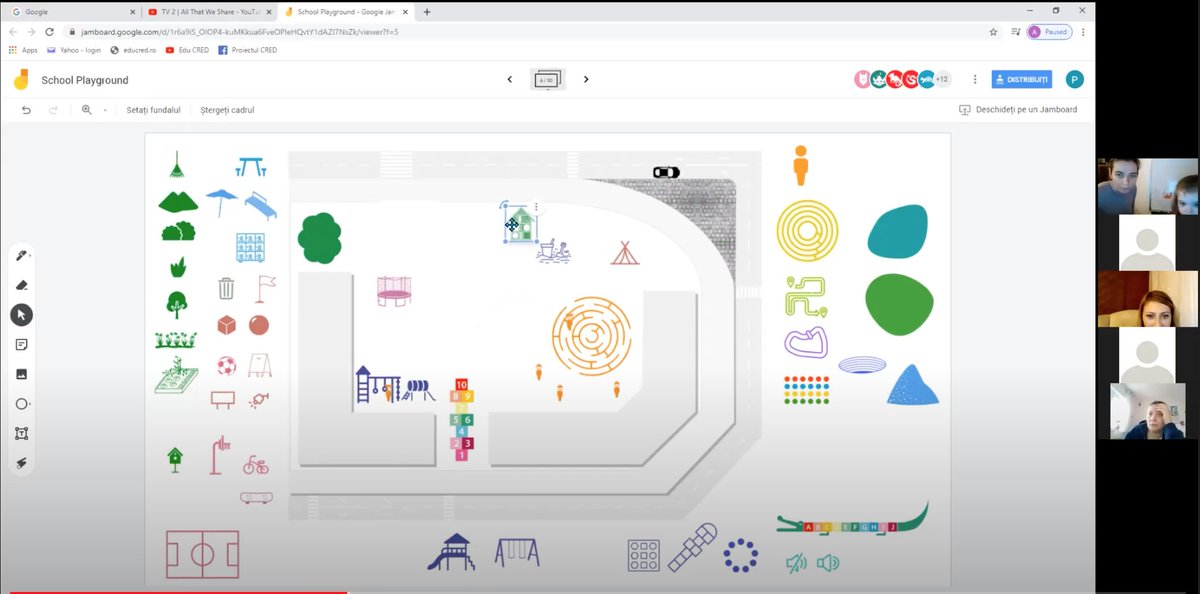Click Setați fundalul
The image size is (1200, 594).
coord(154,110)
